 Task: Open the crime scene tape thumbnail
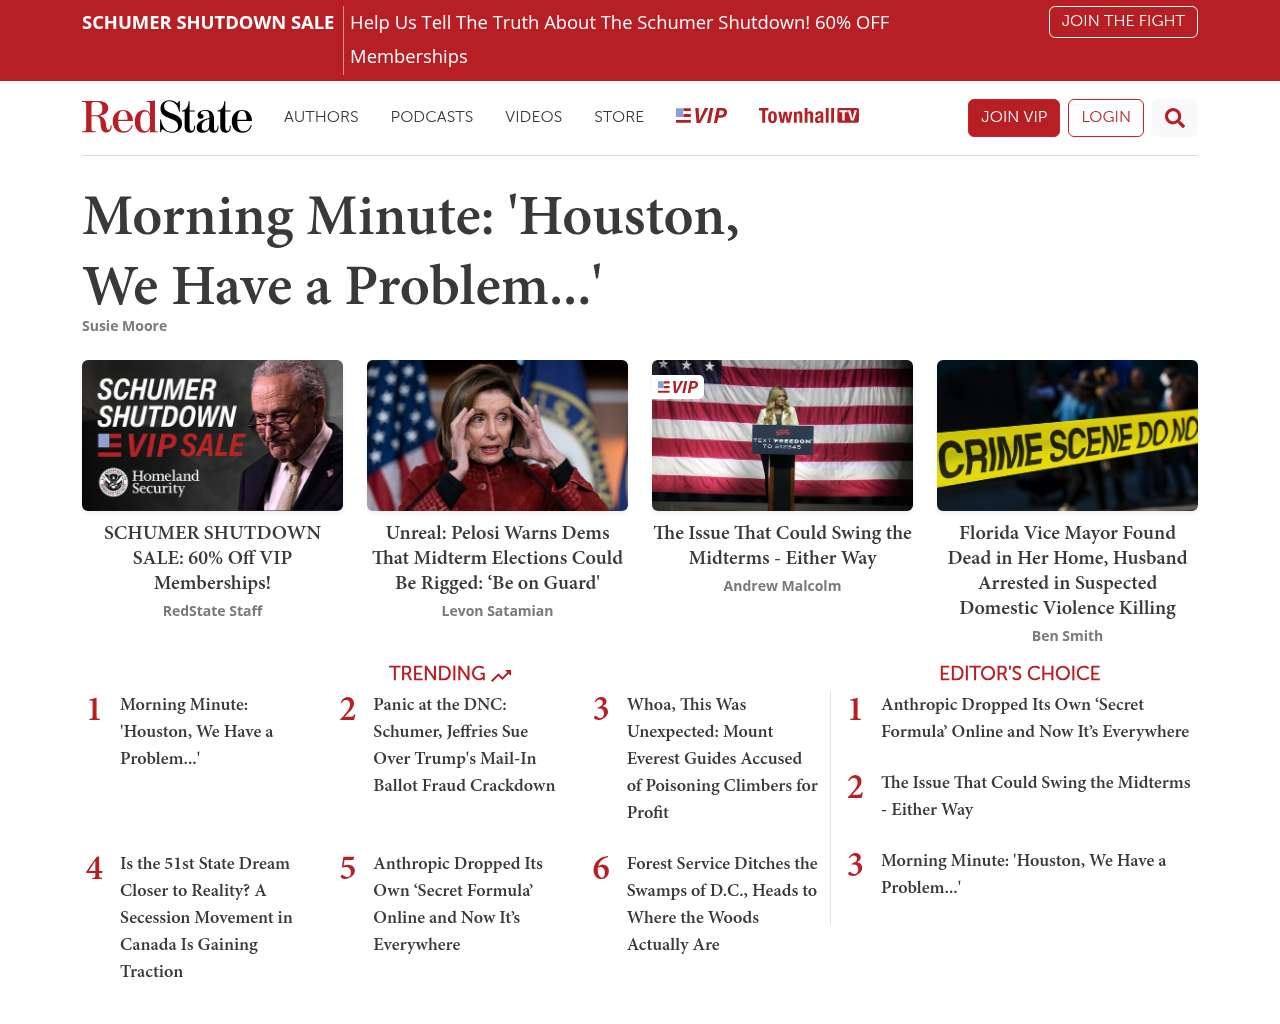click(1067, 435)
